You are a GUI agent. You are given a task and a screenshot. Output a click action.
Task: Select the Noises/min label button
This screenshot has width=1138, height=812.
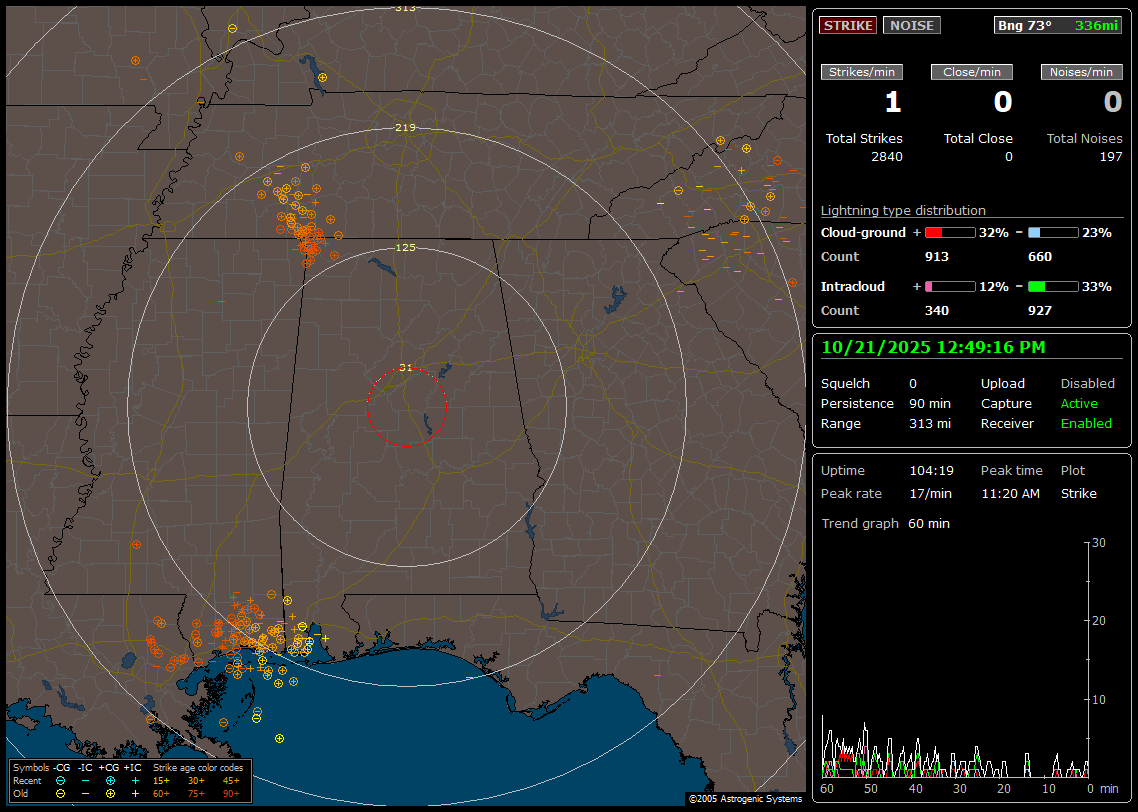pyautogui.click(x=1081, y=72)
